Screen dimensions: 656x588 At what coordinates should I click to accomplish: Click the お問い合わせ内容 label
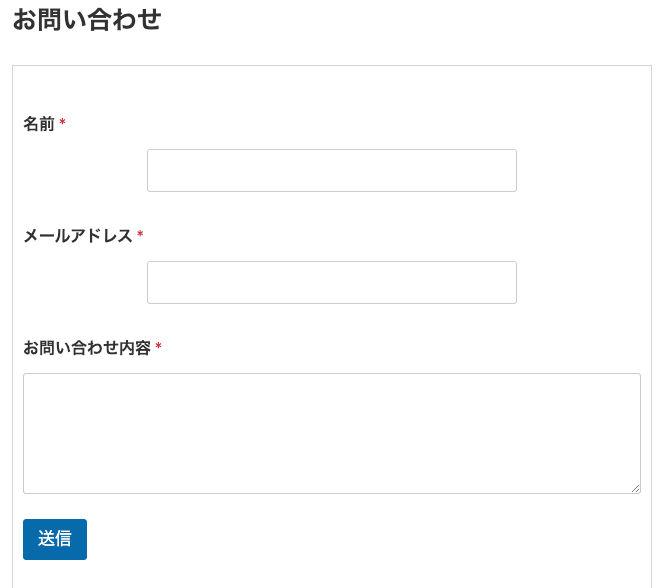87,348
